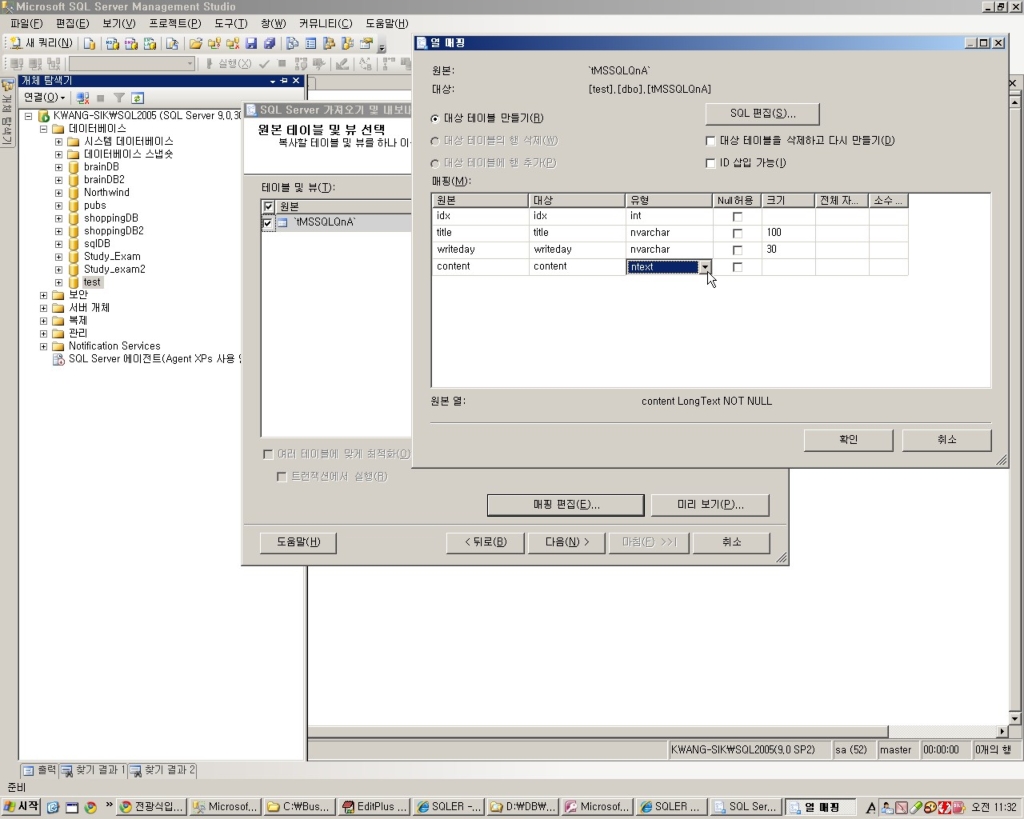Click the Analysis Services XMLA Query icon
This screenshot has height=819, width=1024.
pyautogui.click(x=150, y=44)
